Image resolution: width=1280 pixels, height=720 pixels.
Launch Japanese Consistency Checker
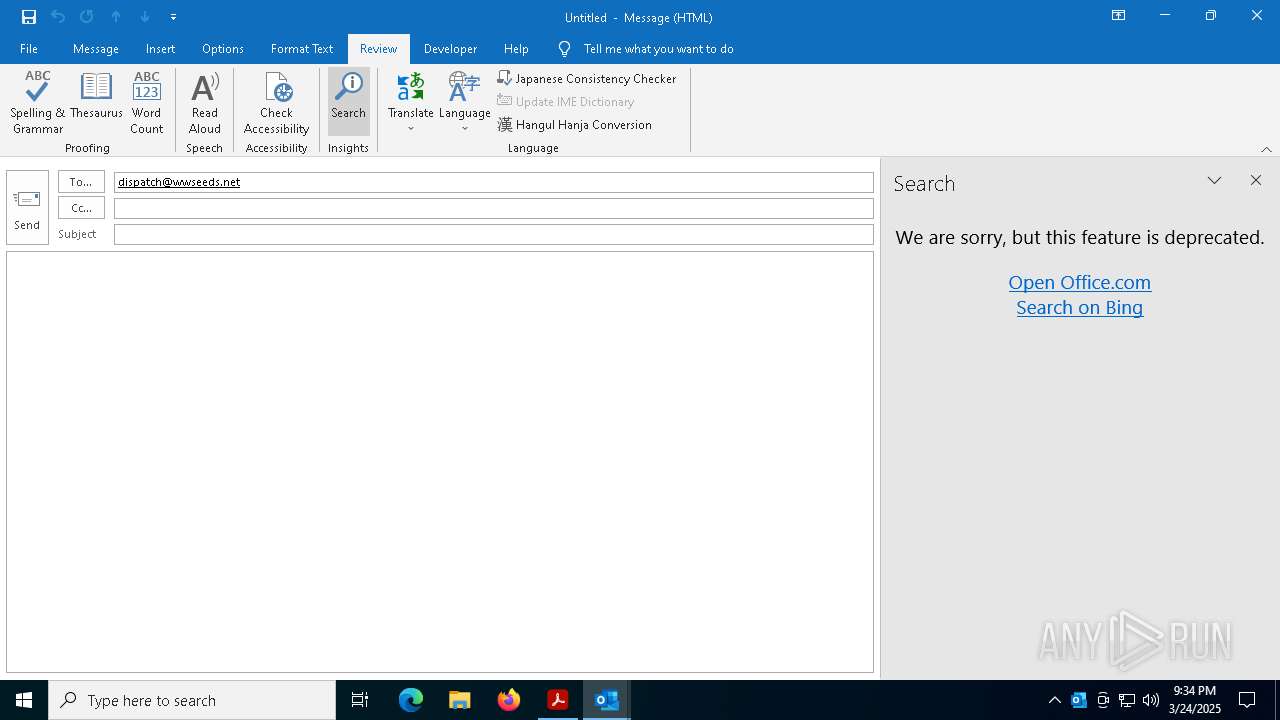[x=587, y=78]
